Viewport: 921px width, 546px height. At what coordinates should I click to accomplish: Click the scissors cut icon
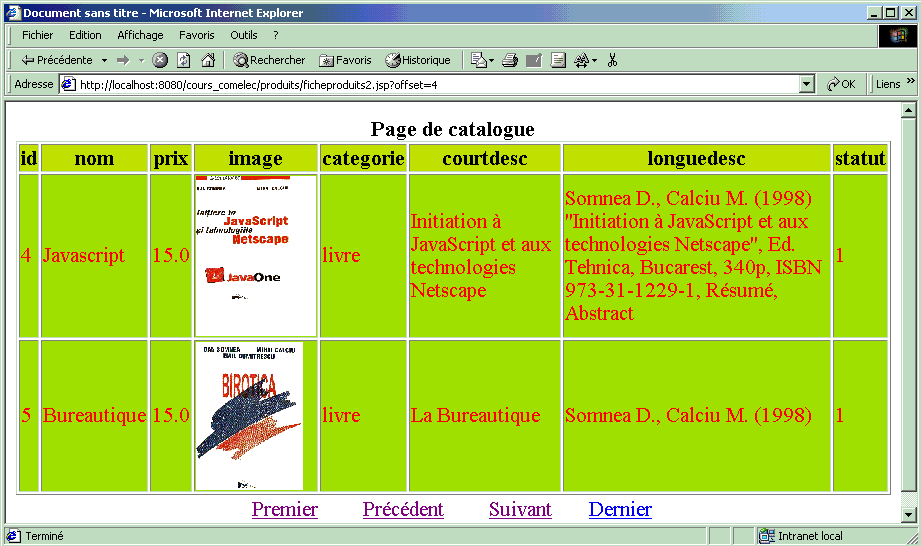pyautogui.click(x=612, y=60)
